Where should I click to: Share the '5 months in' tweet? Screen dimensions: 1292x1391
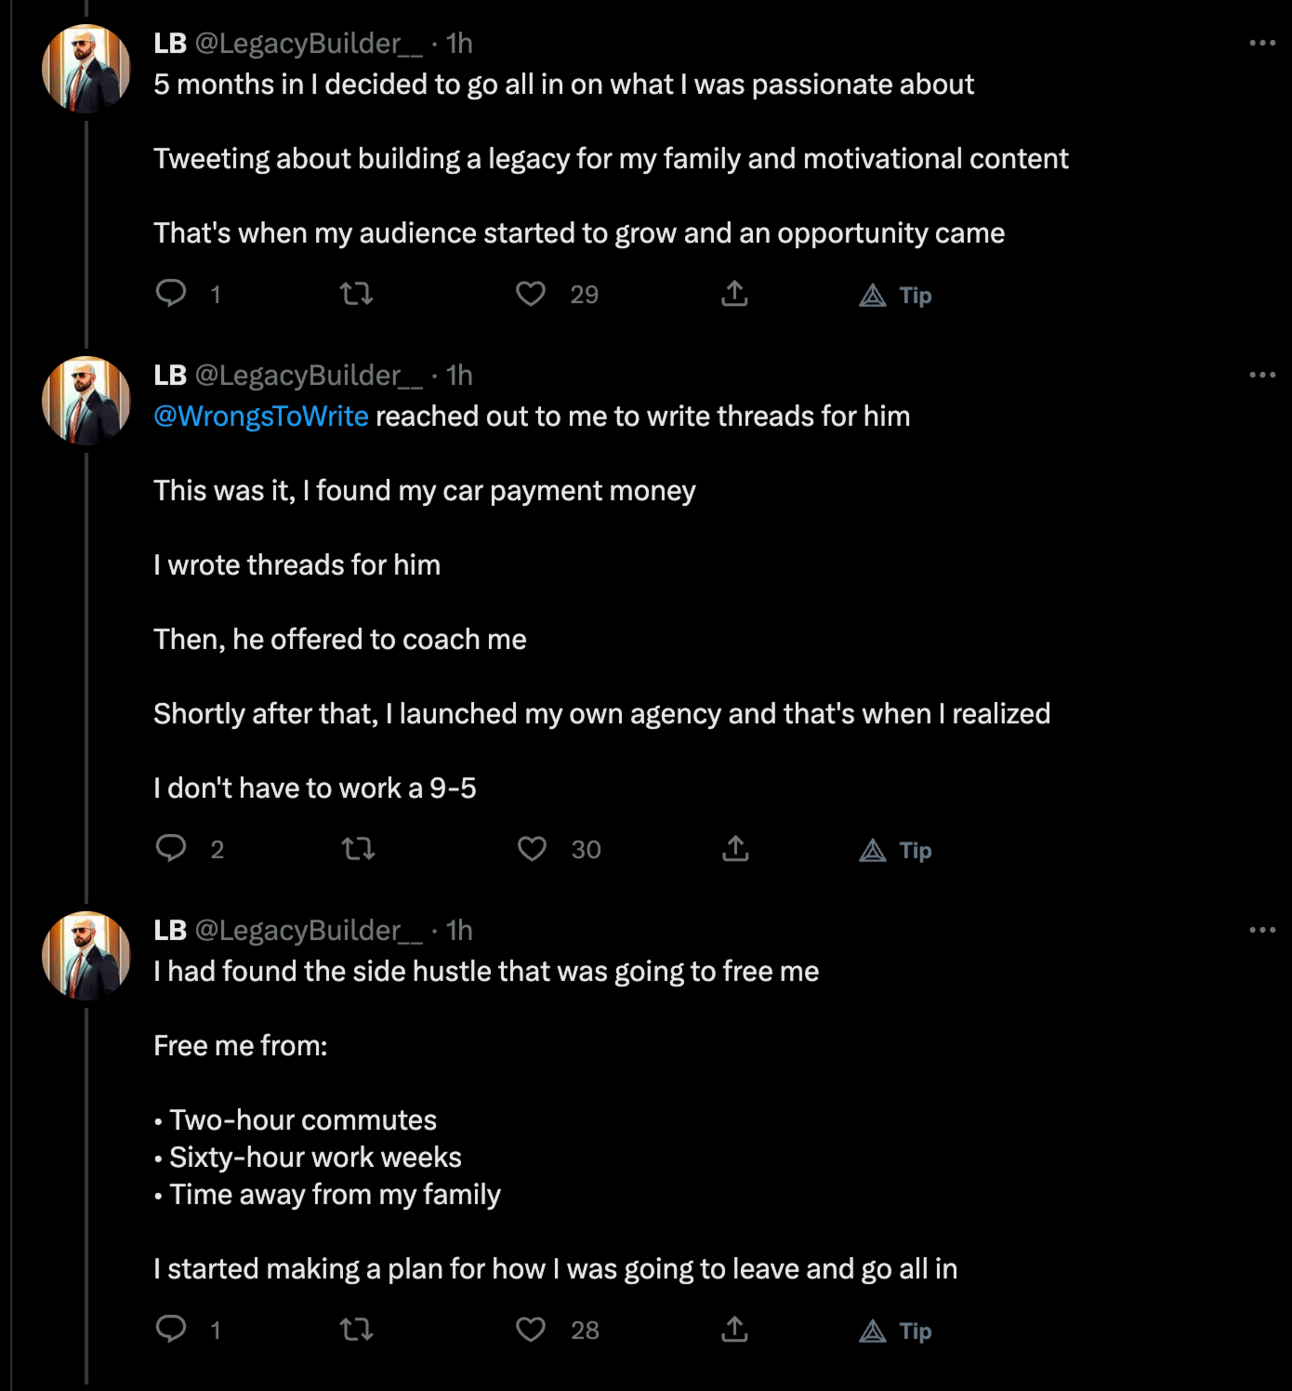(735, 293)
